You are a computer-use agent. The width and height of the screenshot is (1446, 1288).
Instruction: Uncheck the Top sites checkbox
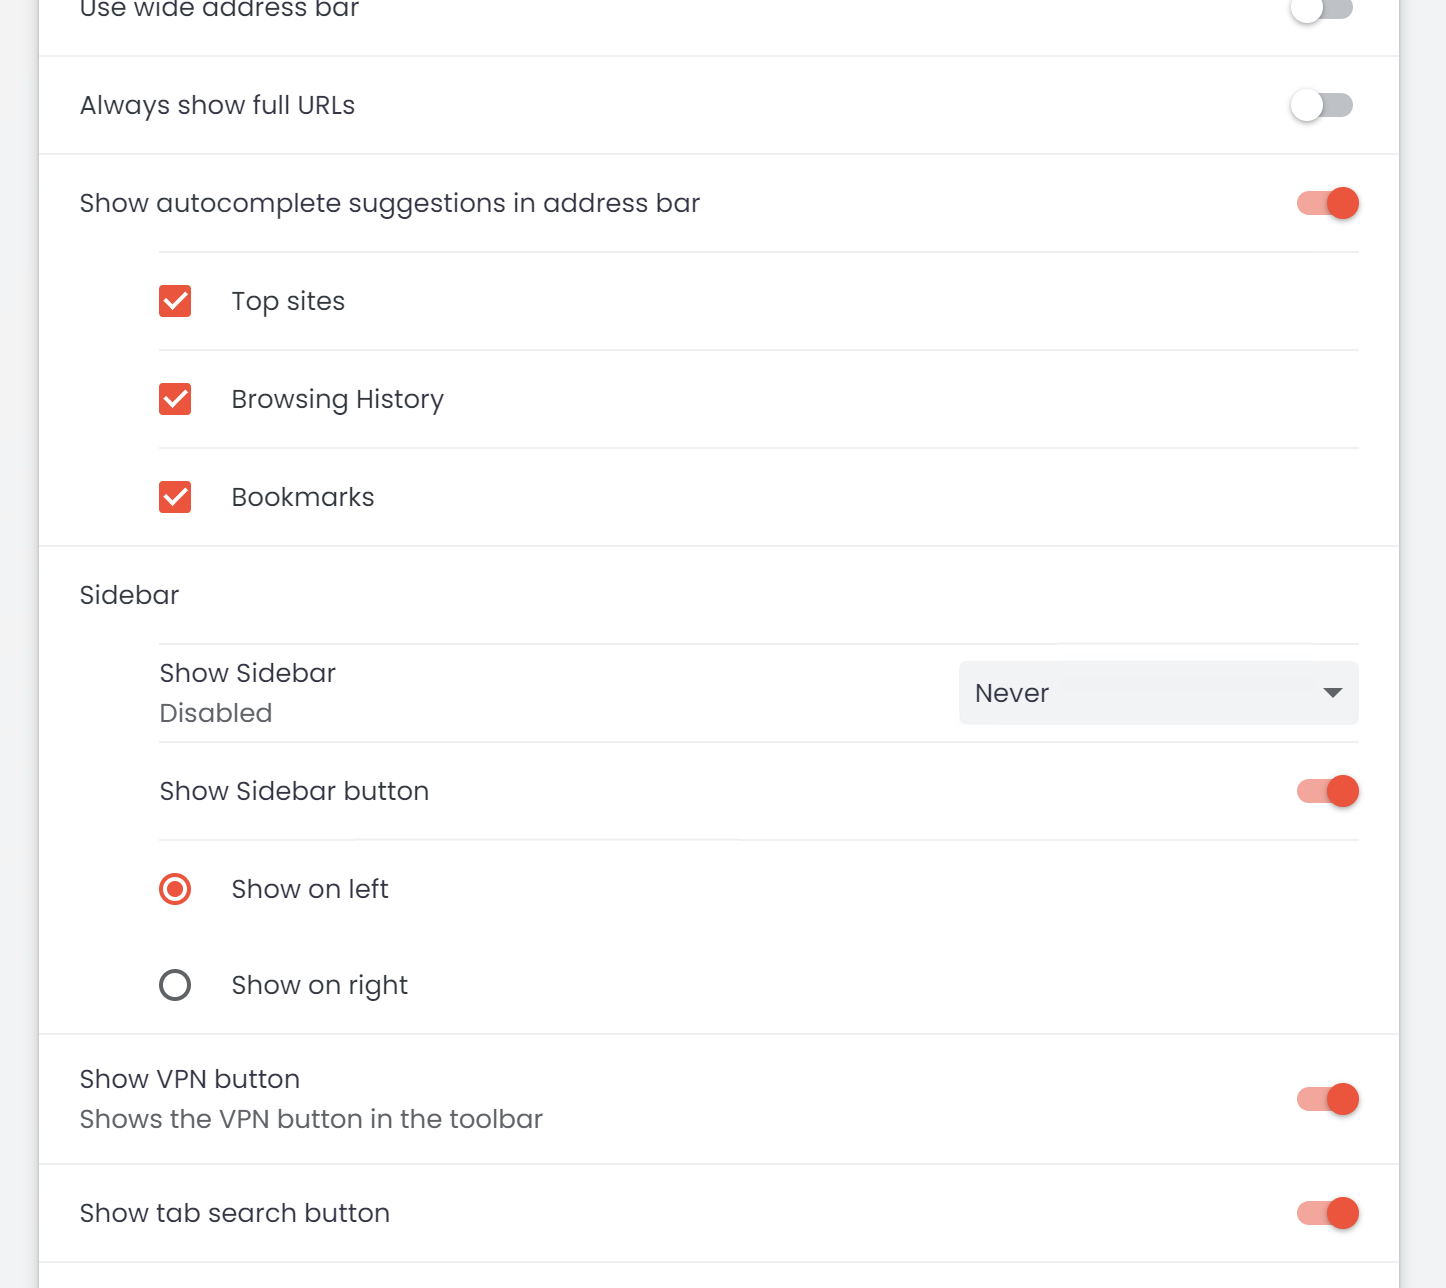pyautogui.click(x=175, y=301)
